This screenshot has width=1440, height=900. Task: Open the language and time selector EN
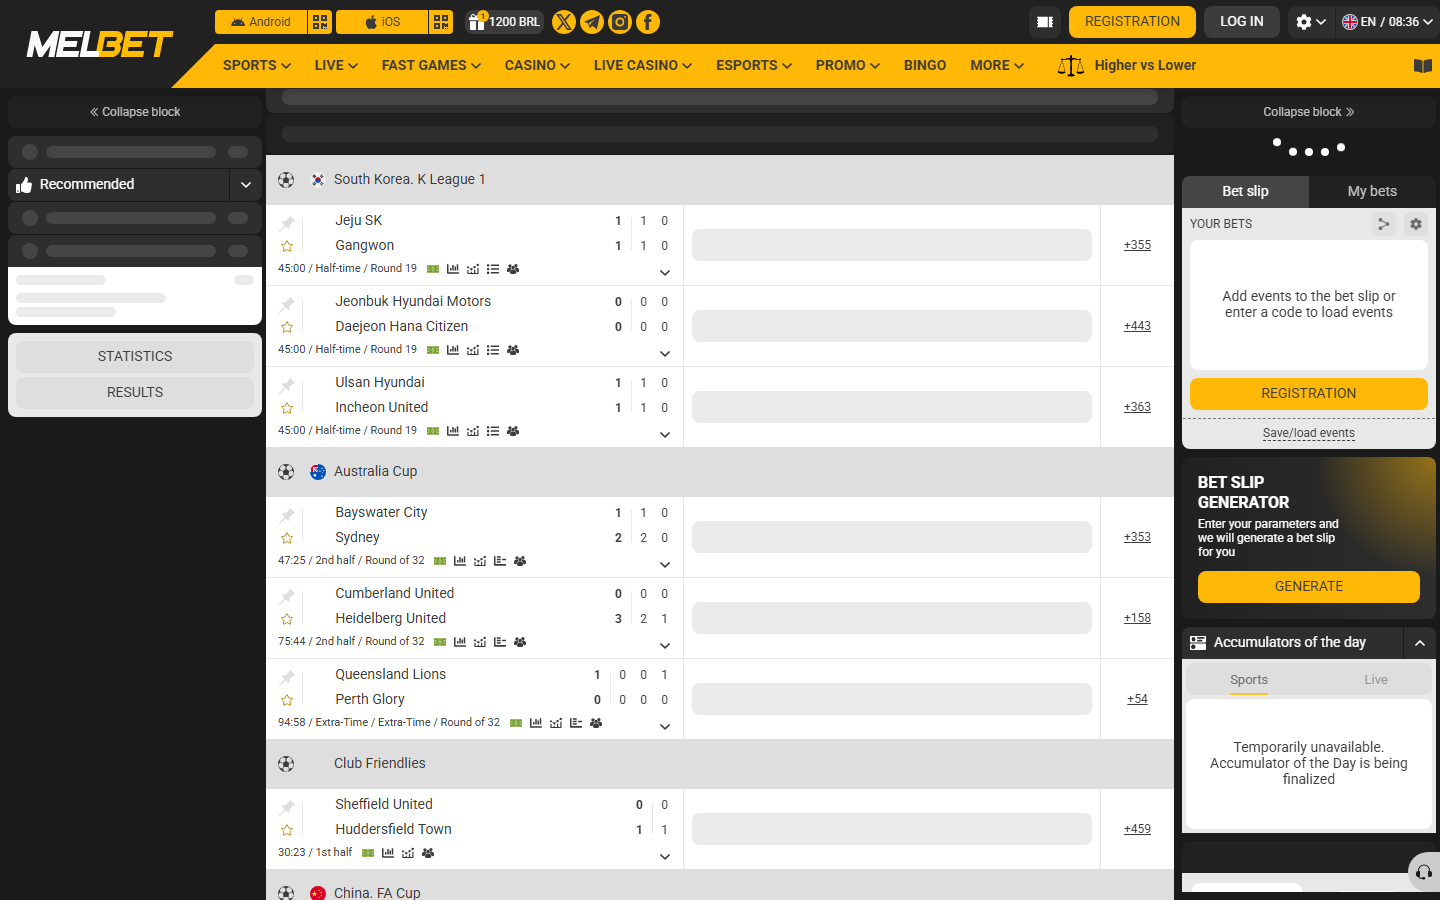click(1387, 22)
